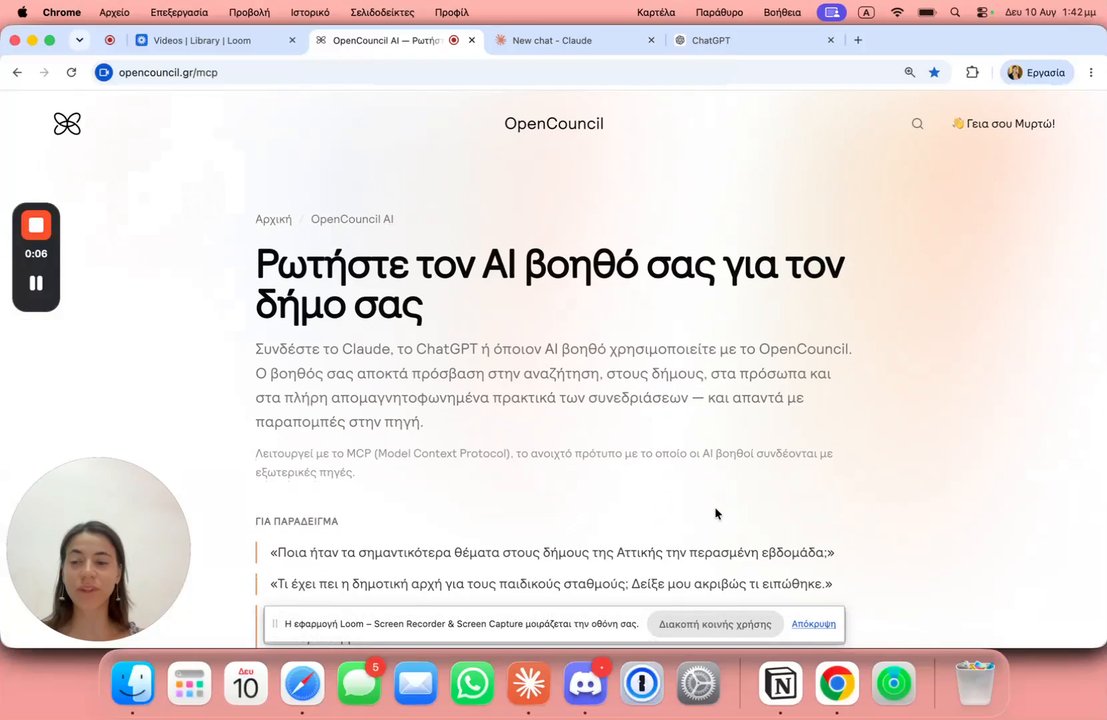
Task: Click the Απόκρυψη link
Action: [x=813, y=624]
